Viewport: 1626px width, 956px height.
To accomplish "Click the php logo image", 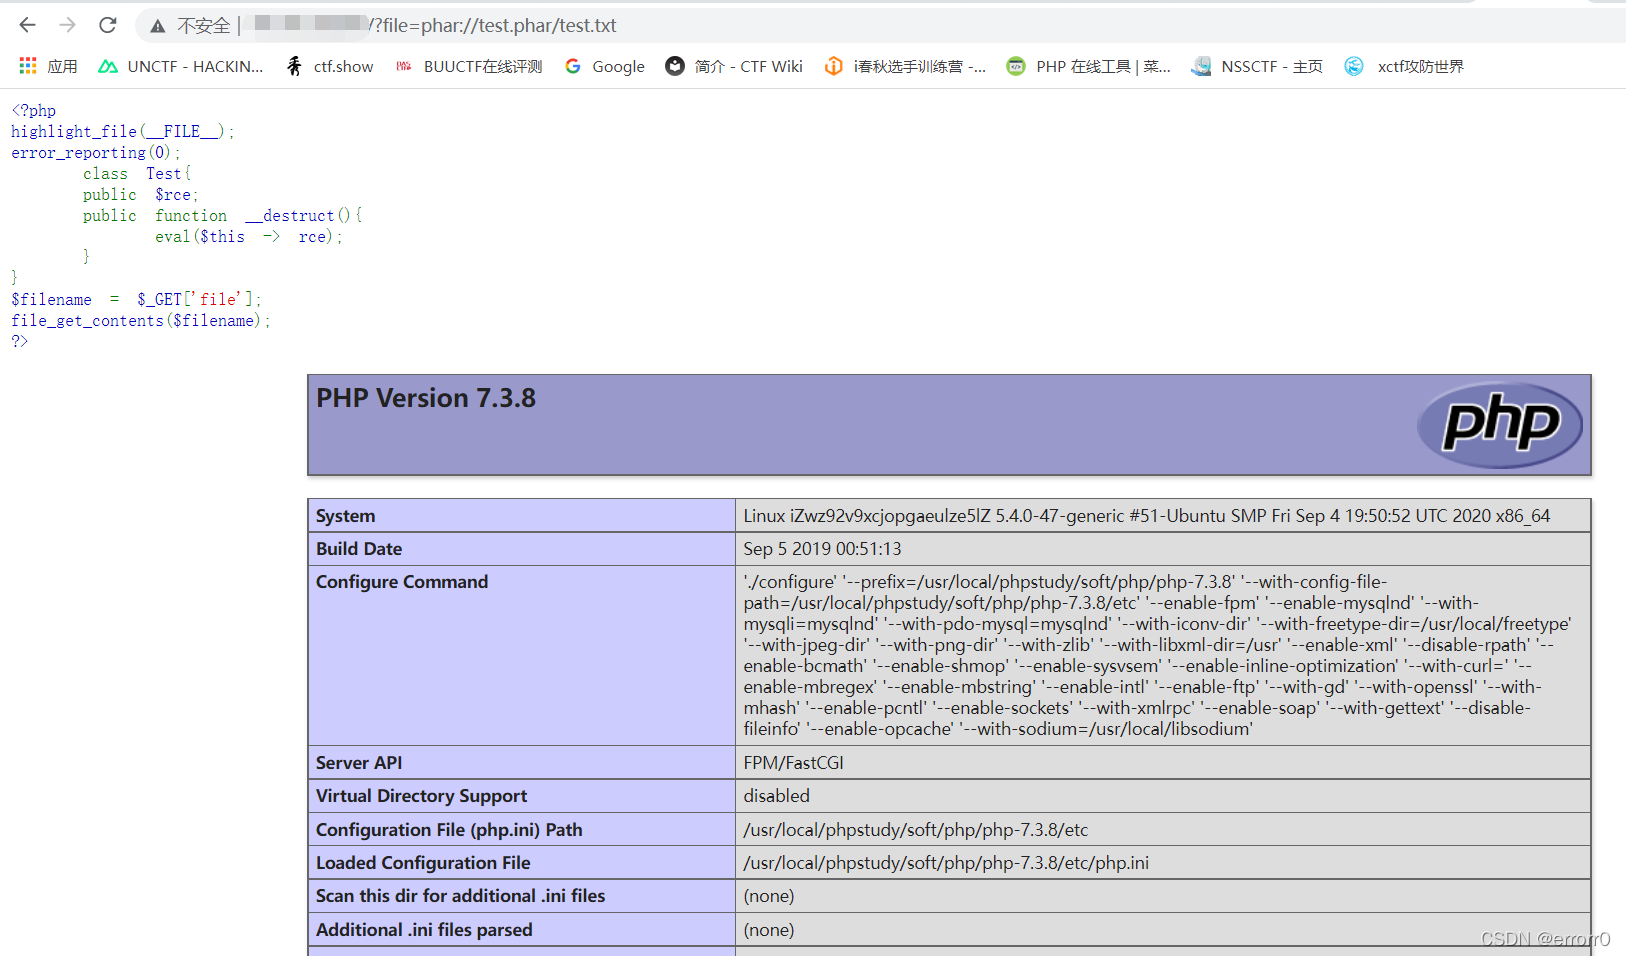I will tap(1499, 424).
